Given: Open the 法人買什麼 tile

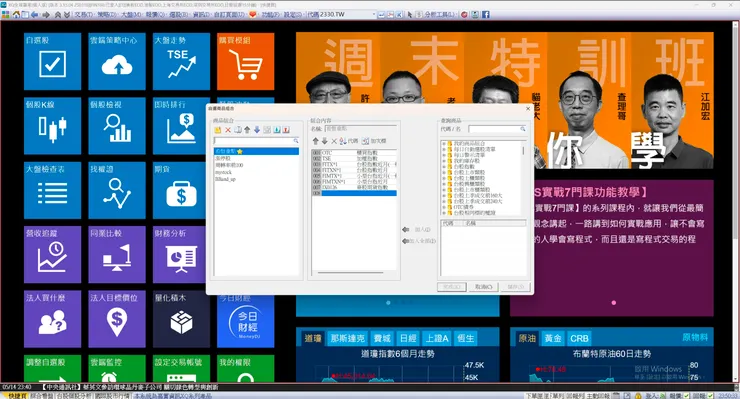Looking at the screenshot, I should (52, 319).
